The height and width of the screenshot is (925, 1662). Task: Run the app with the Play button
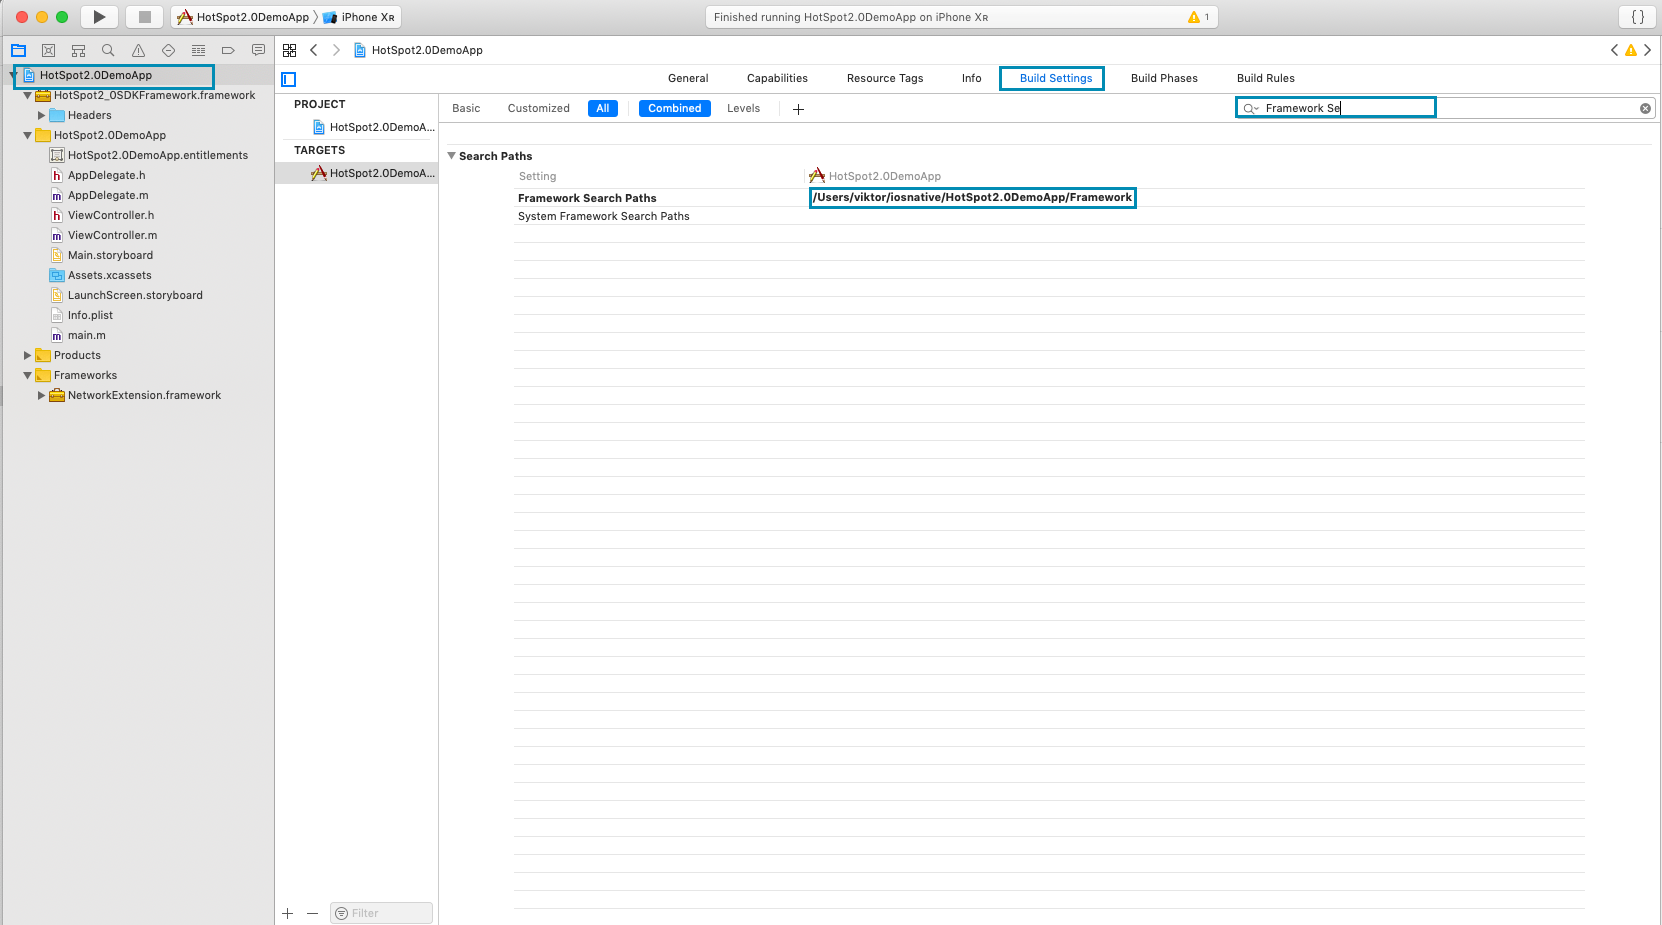tap(99, 17)
